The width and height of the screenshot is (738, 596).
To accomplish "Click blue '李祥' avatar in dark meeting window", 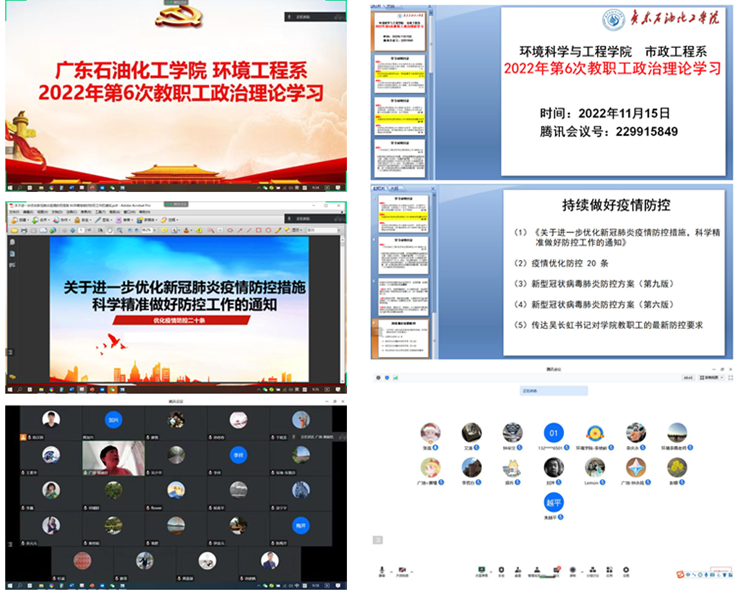I will click(238, 455).
